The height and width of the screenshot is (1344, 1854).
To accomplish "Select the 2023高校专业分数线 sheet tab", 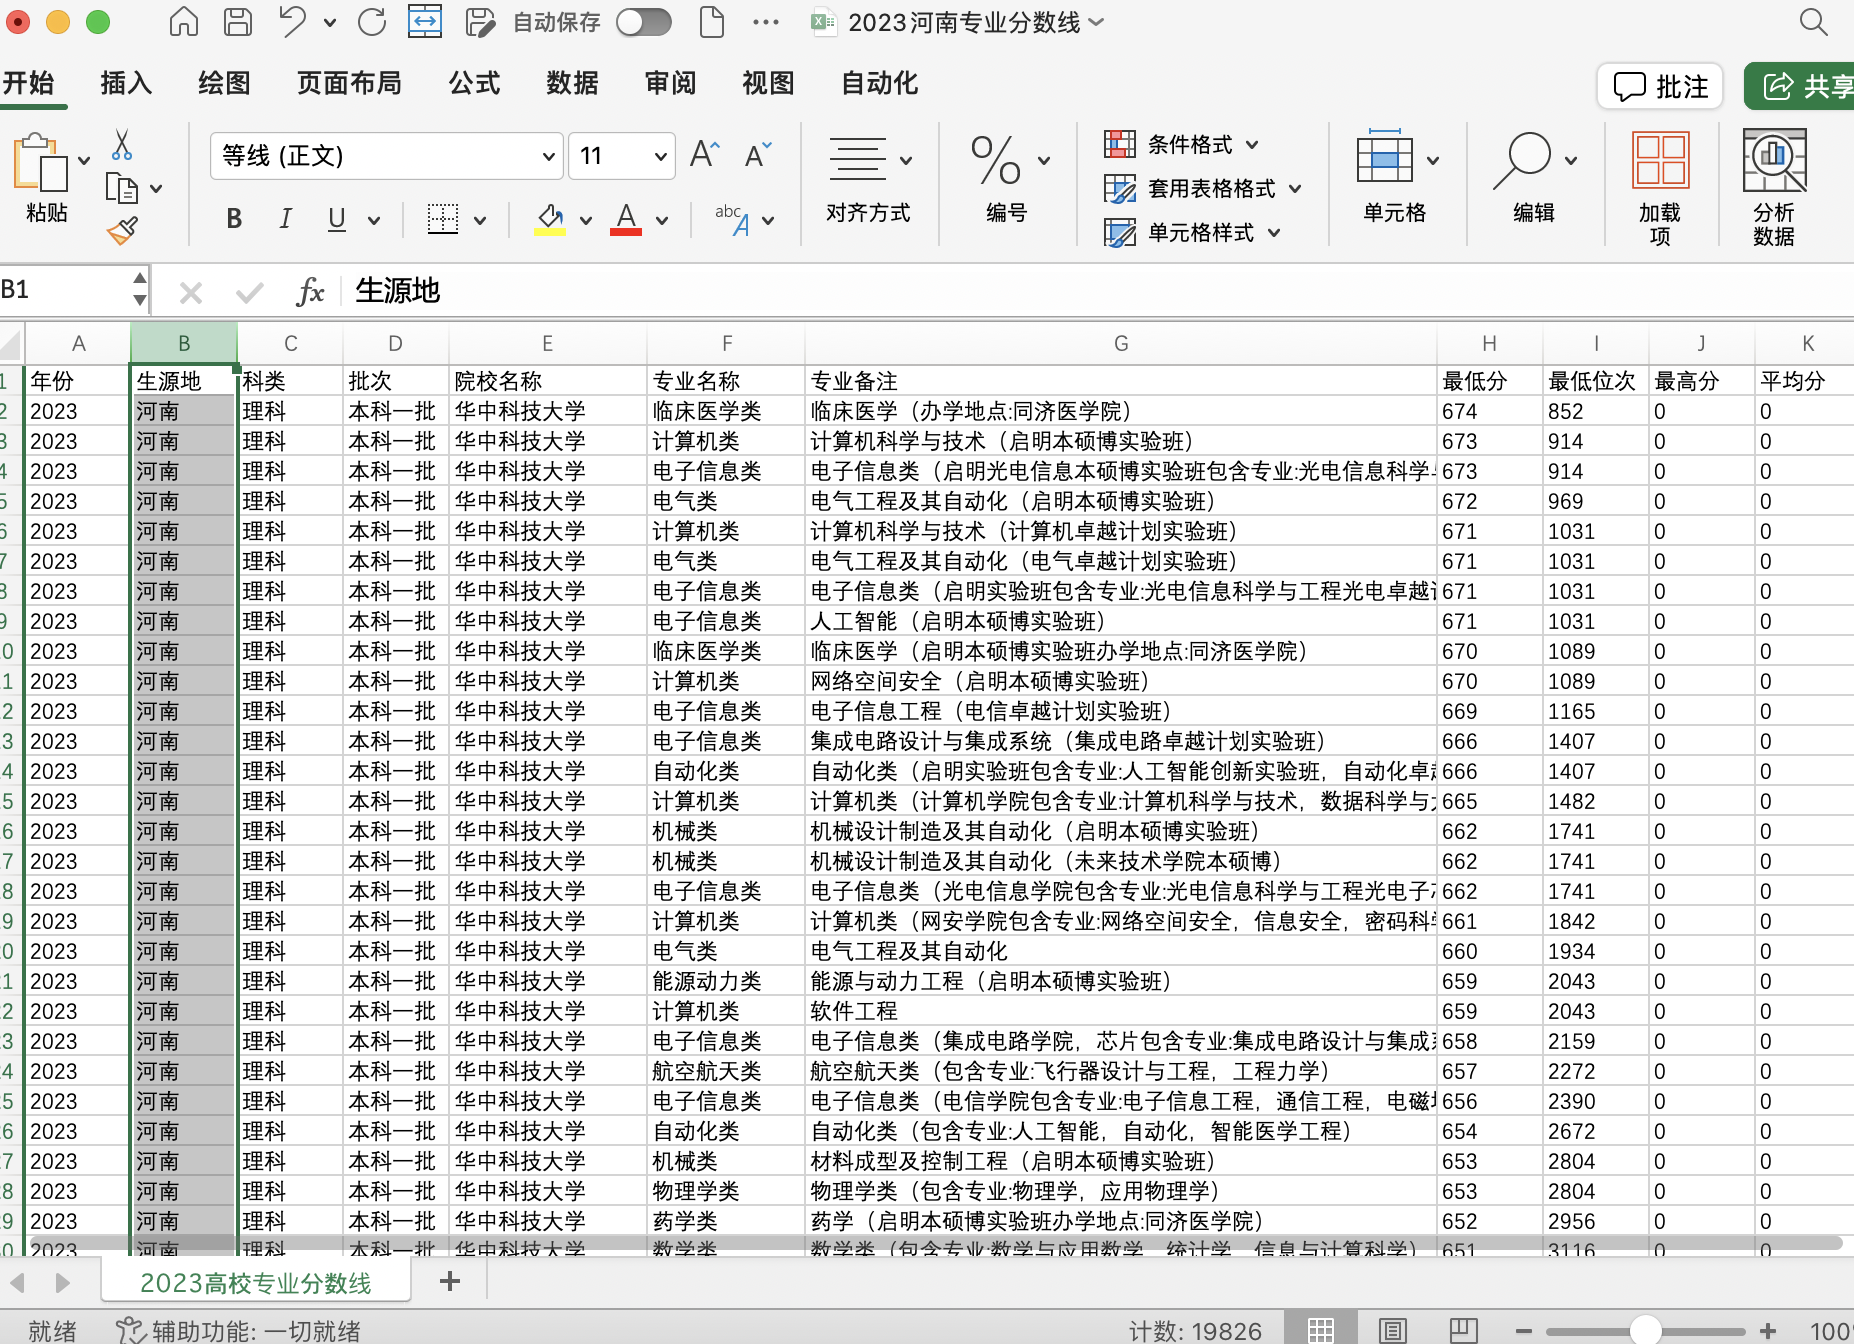I will (x=256, y=1282).
